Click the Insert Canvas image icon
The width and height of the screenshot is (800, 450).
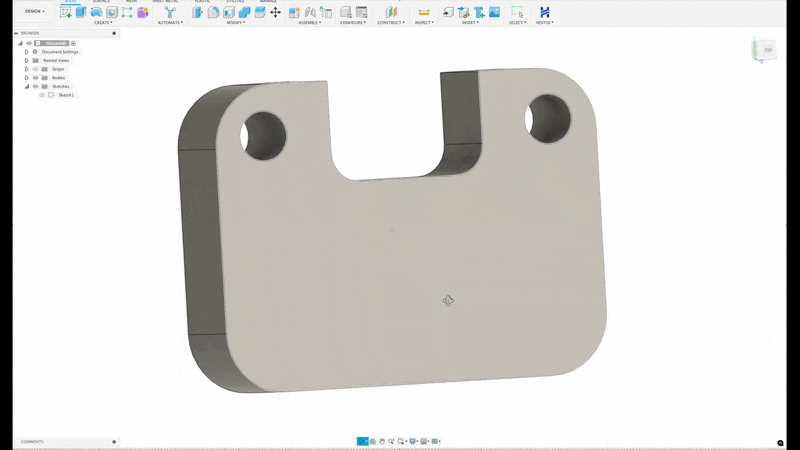pyautogui.click(x=494, y=12)
